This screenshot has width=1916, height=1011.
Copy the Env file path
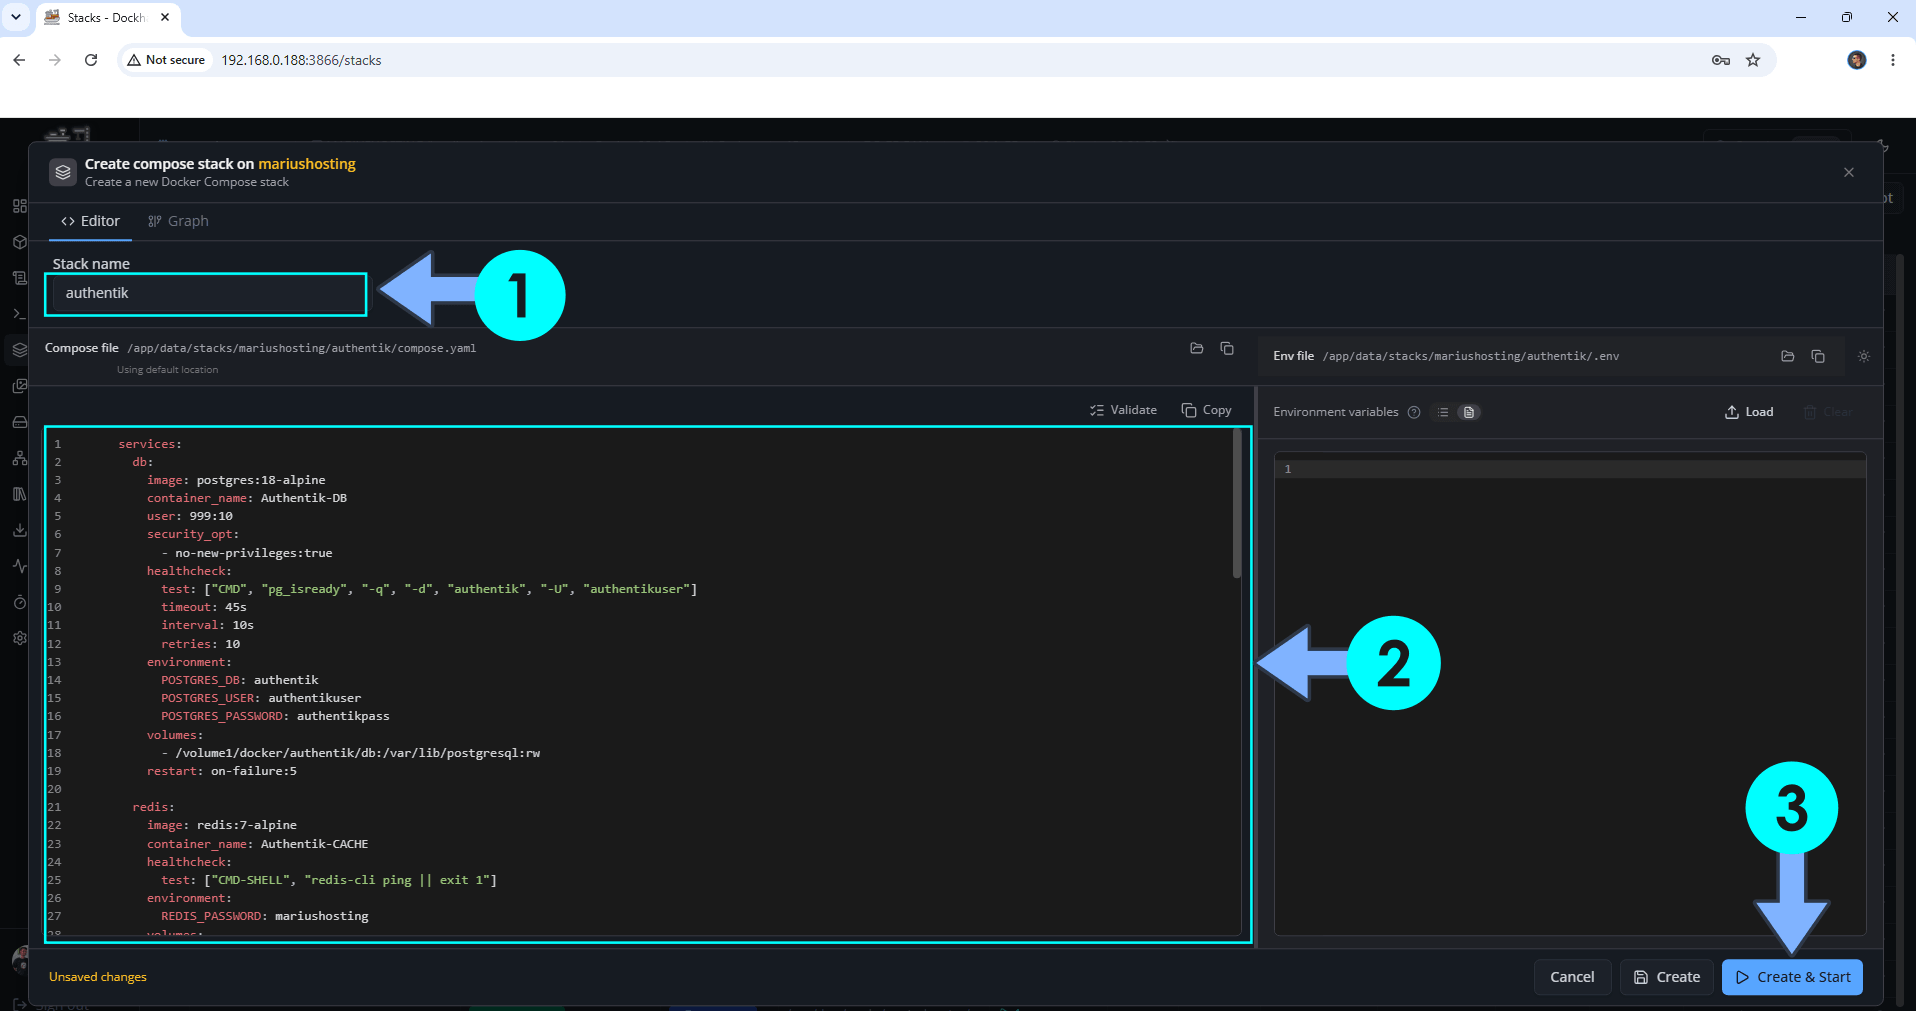tap(1818, 356)
